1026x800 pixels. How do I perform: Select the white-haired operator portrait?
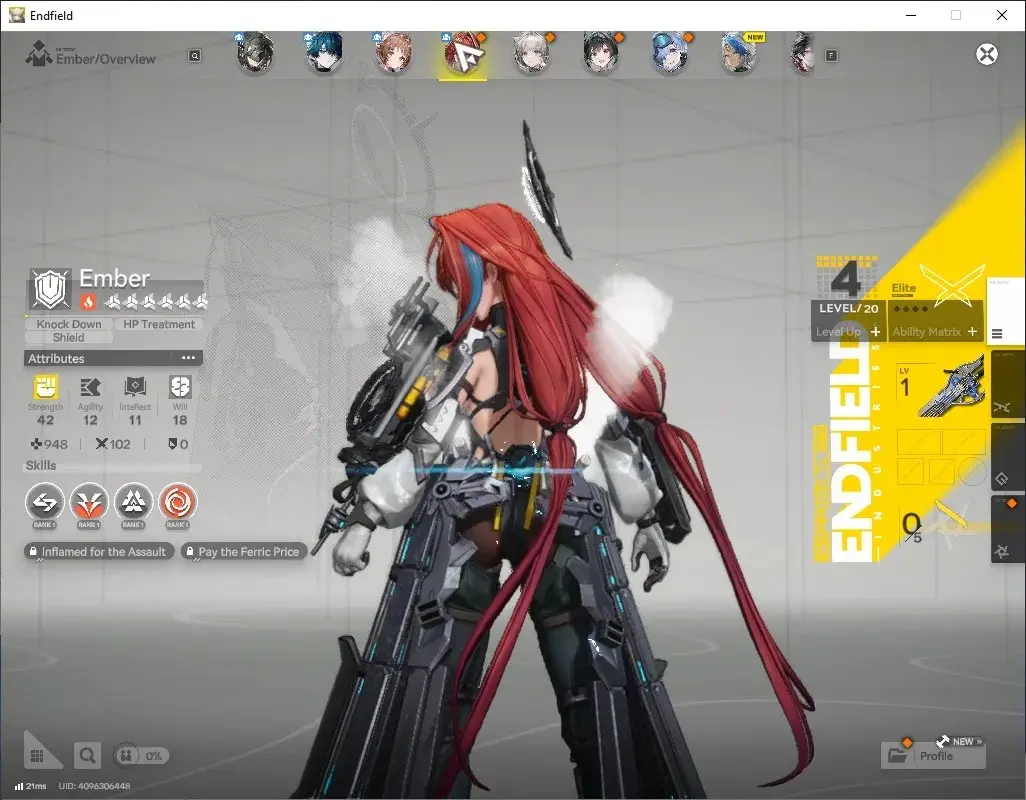531,53
